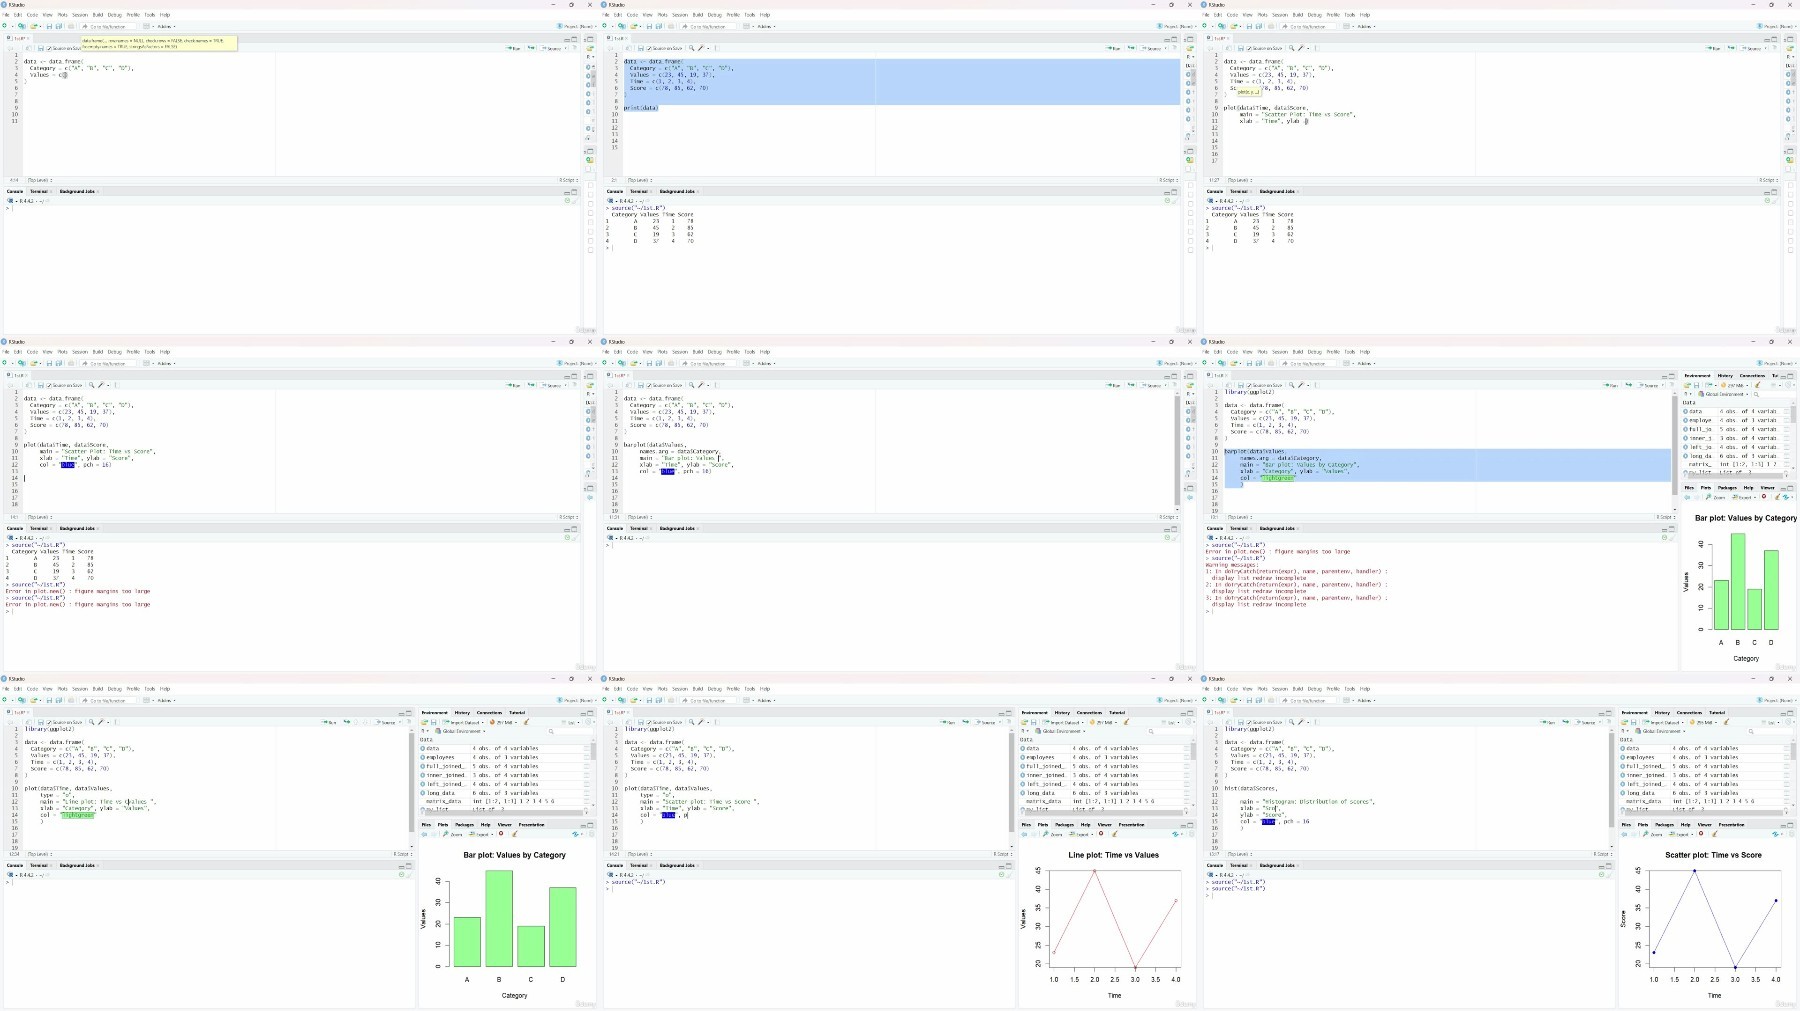This screenshot has width=1800, height=1011.
Task: Open R Script file type selector in data.frame tooltip window
Action: 568,180
